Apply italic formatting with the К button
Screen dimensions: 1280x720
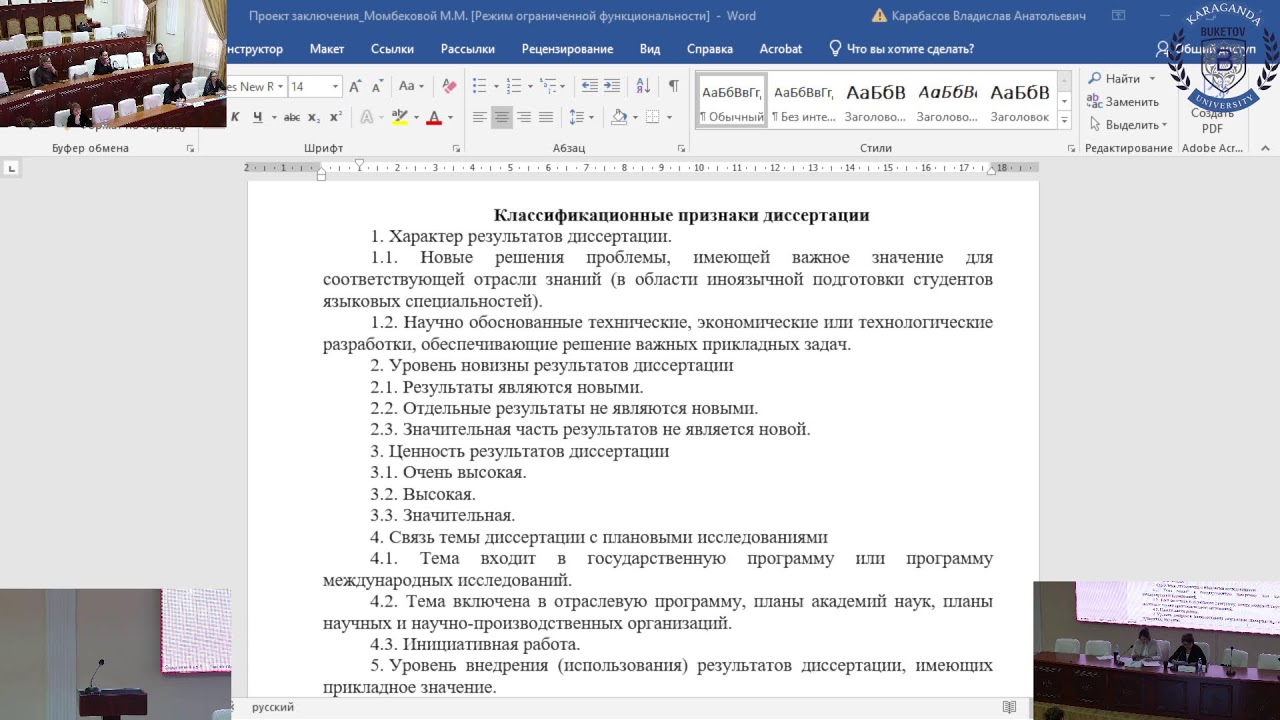(236, 117)
